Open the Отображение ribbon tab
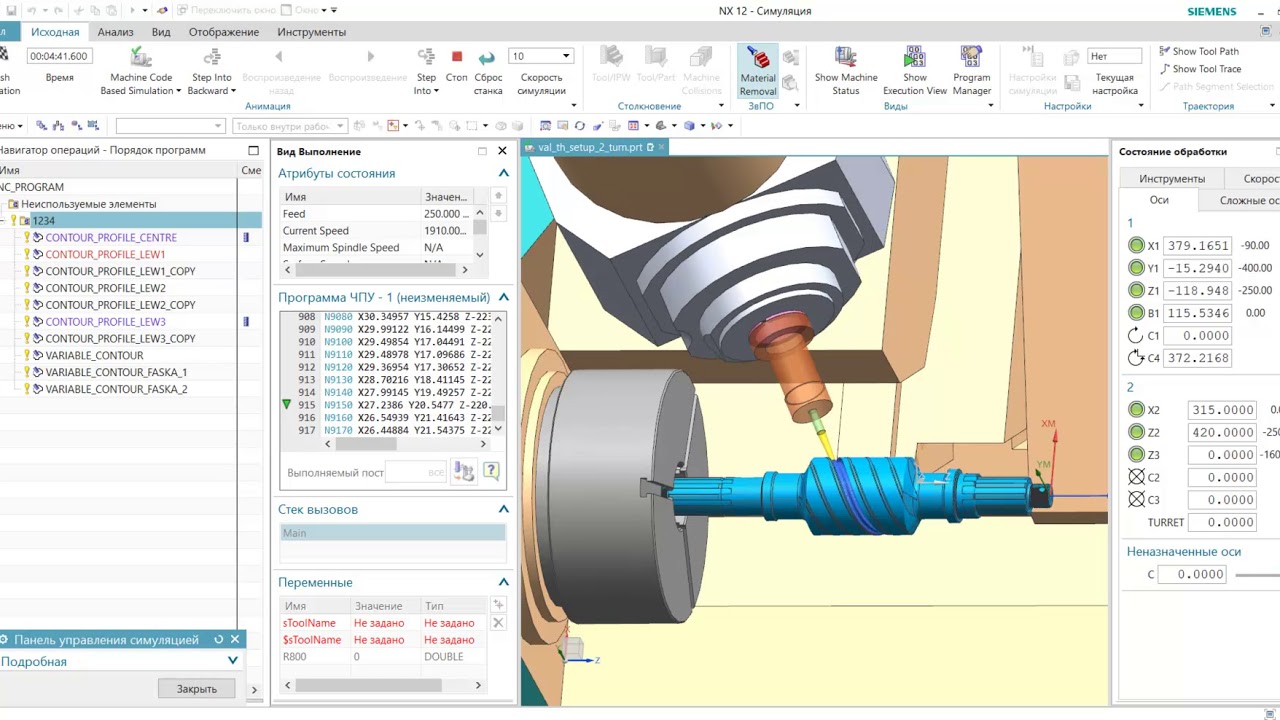 coord(224,32)
